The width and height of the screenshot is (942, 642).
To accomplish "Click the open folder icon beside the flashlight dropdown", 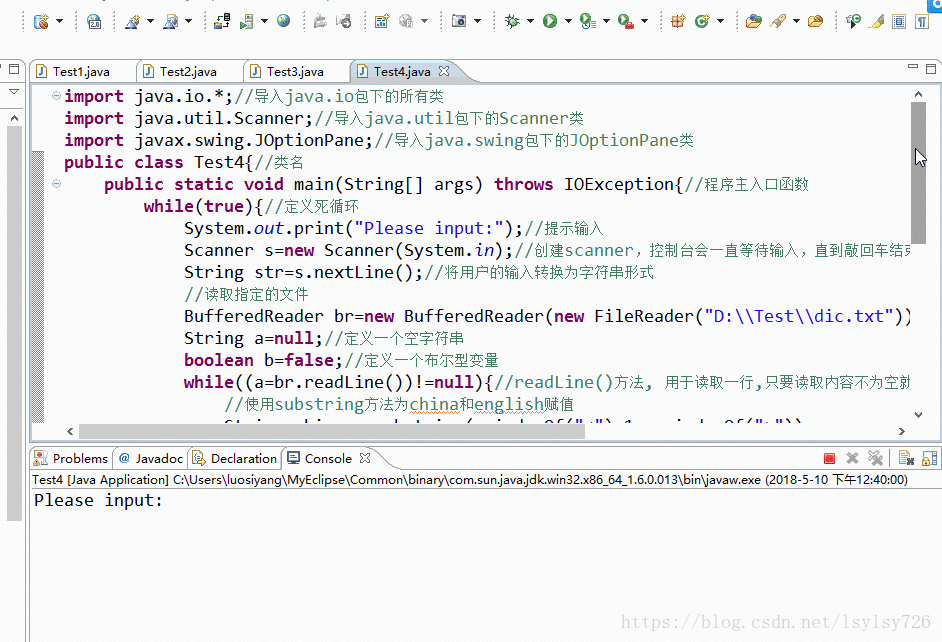I will click(x=815, y=22).
